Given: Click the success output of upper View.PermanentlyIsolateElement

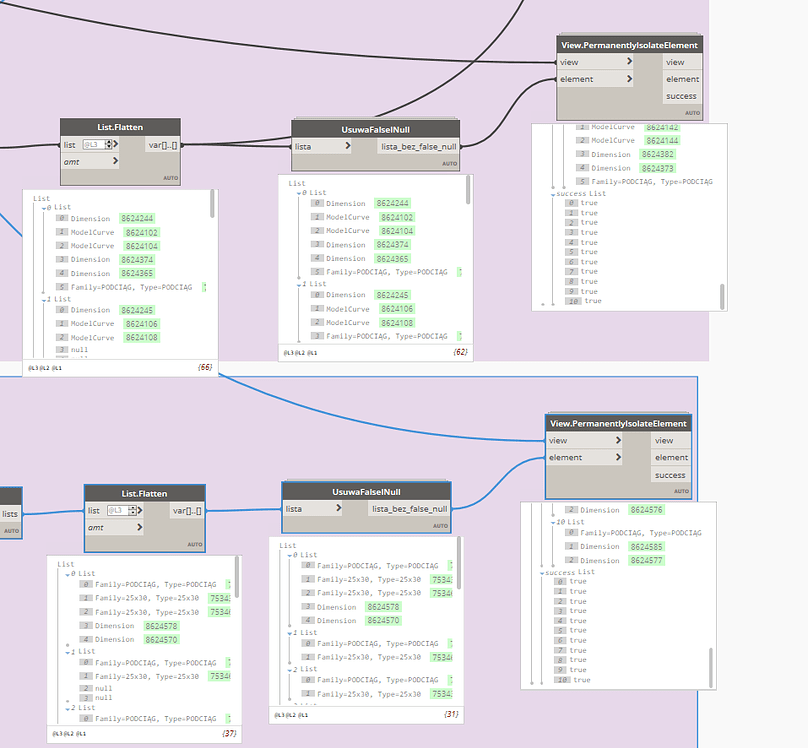Looking at the screenshot, I should 683,96.
